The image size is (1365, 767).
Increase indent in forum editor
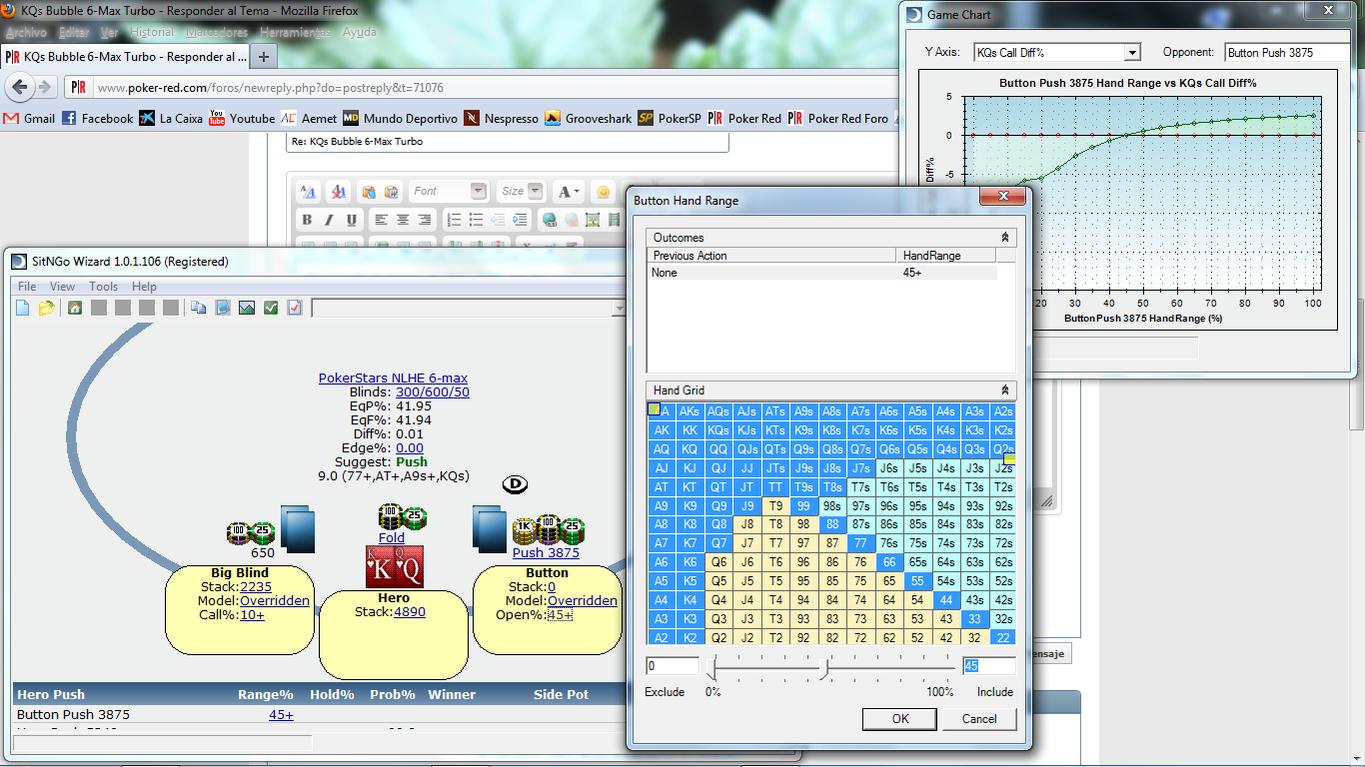520,219
